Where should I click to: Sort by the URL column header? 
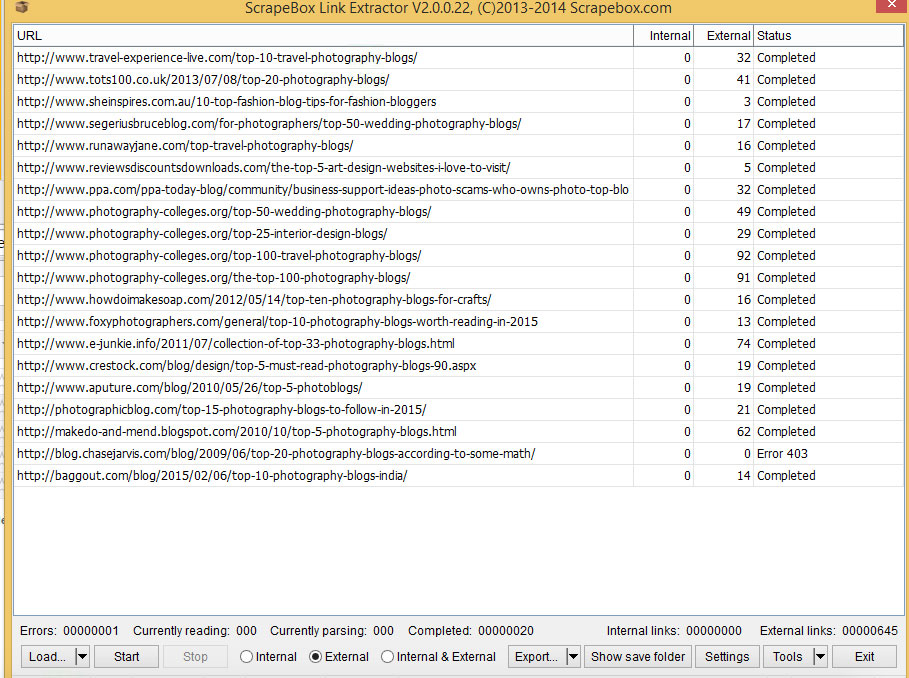(323, 36)
